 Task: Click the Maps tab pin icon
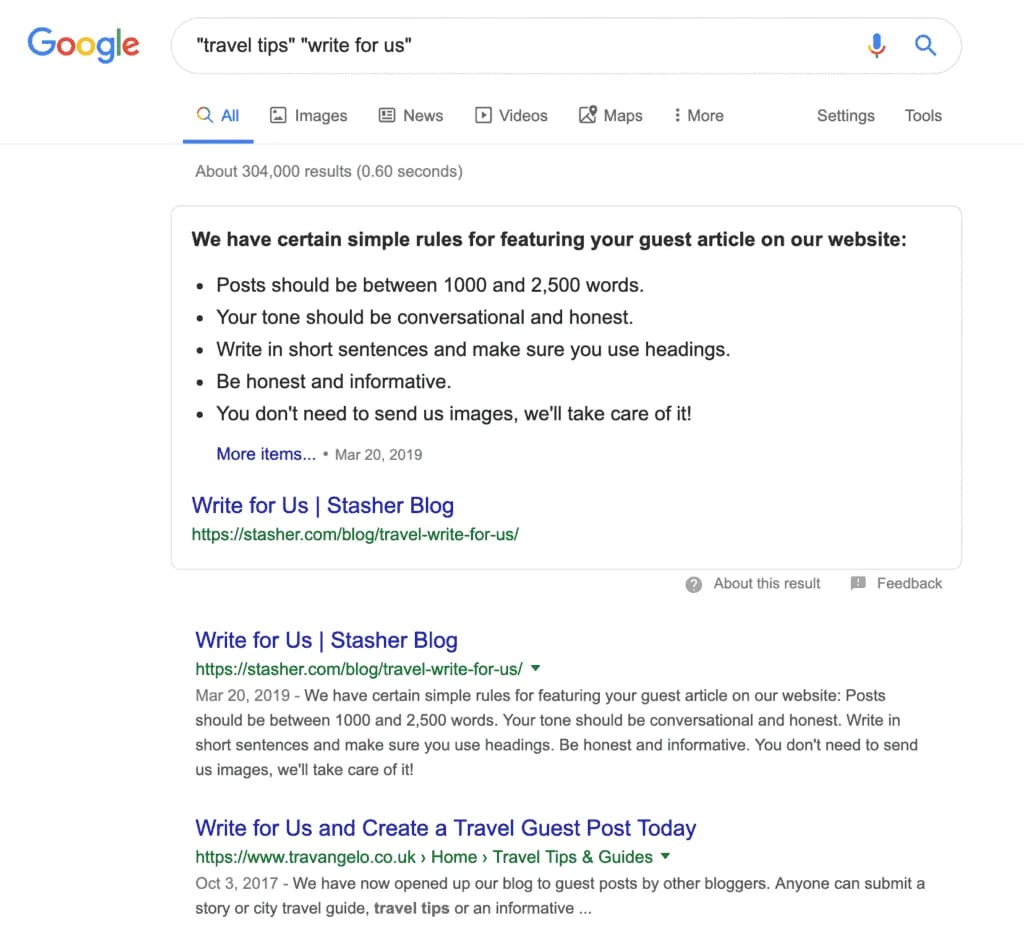pos(588,115)
